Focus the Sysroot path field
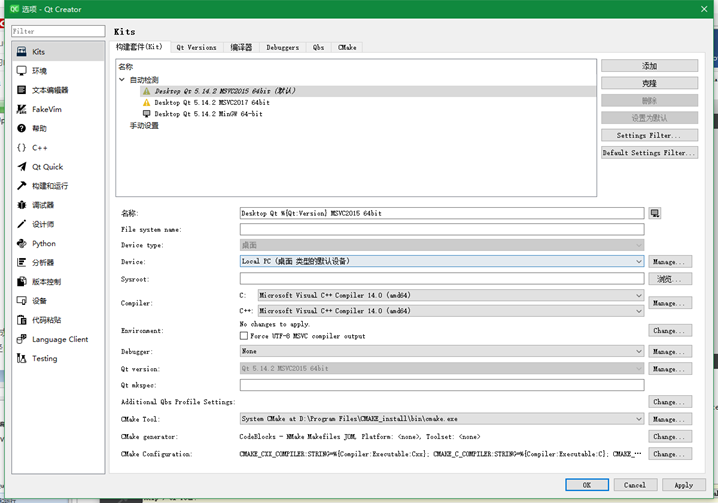The width and height of the screenshot is (718, 503). (x=442, y=279)
